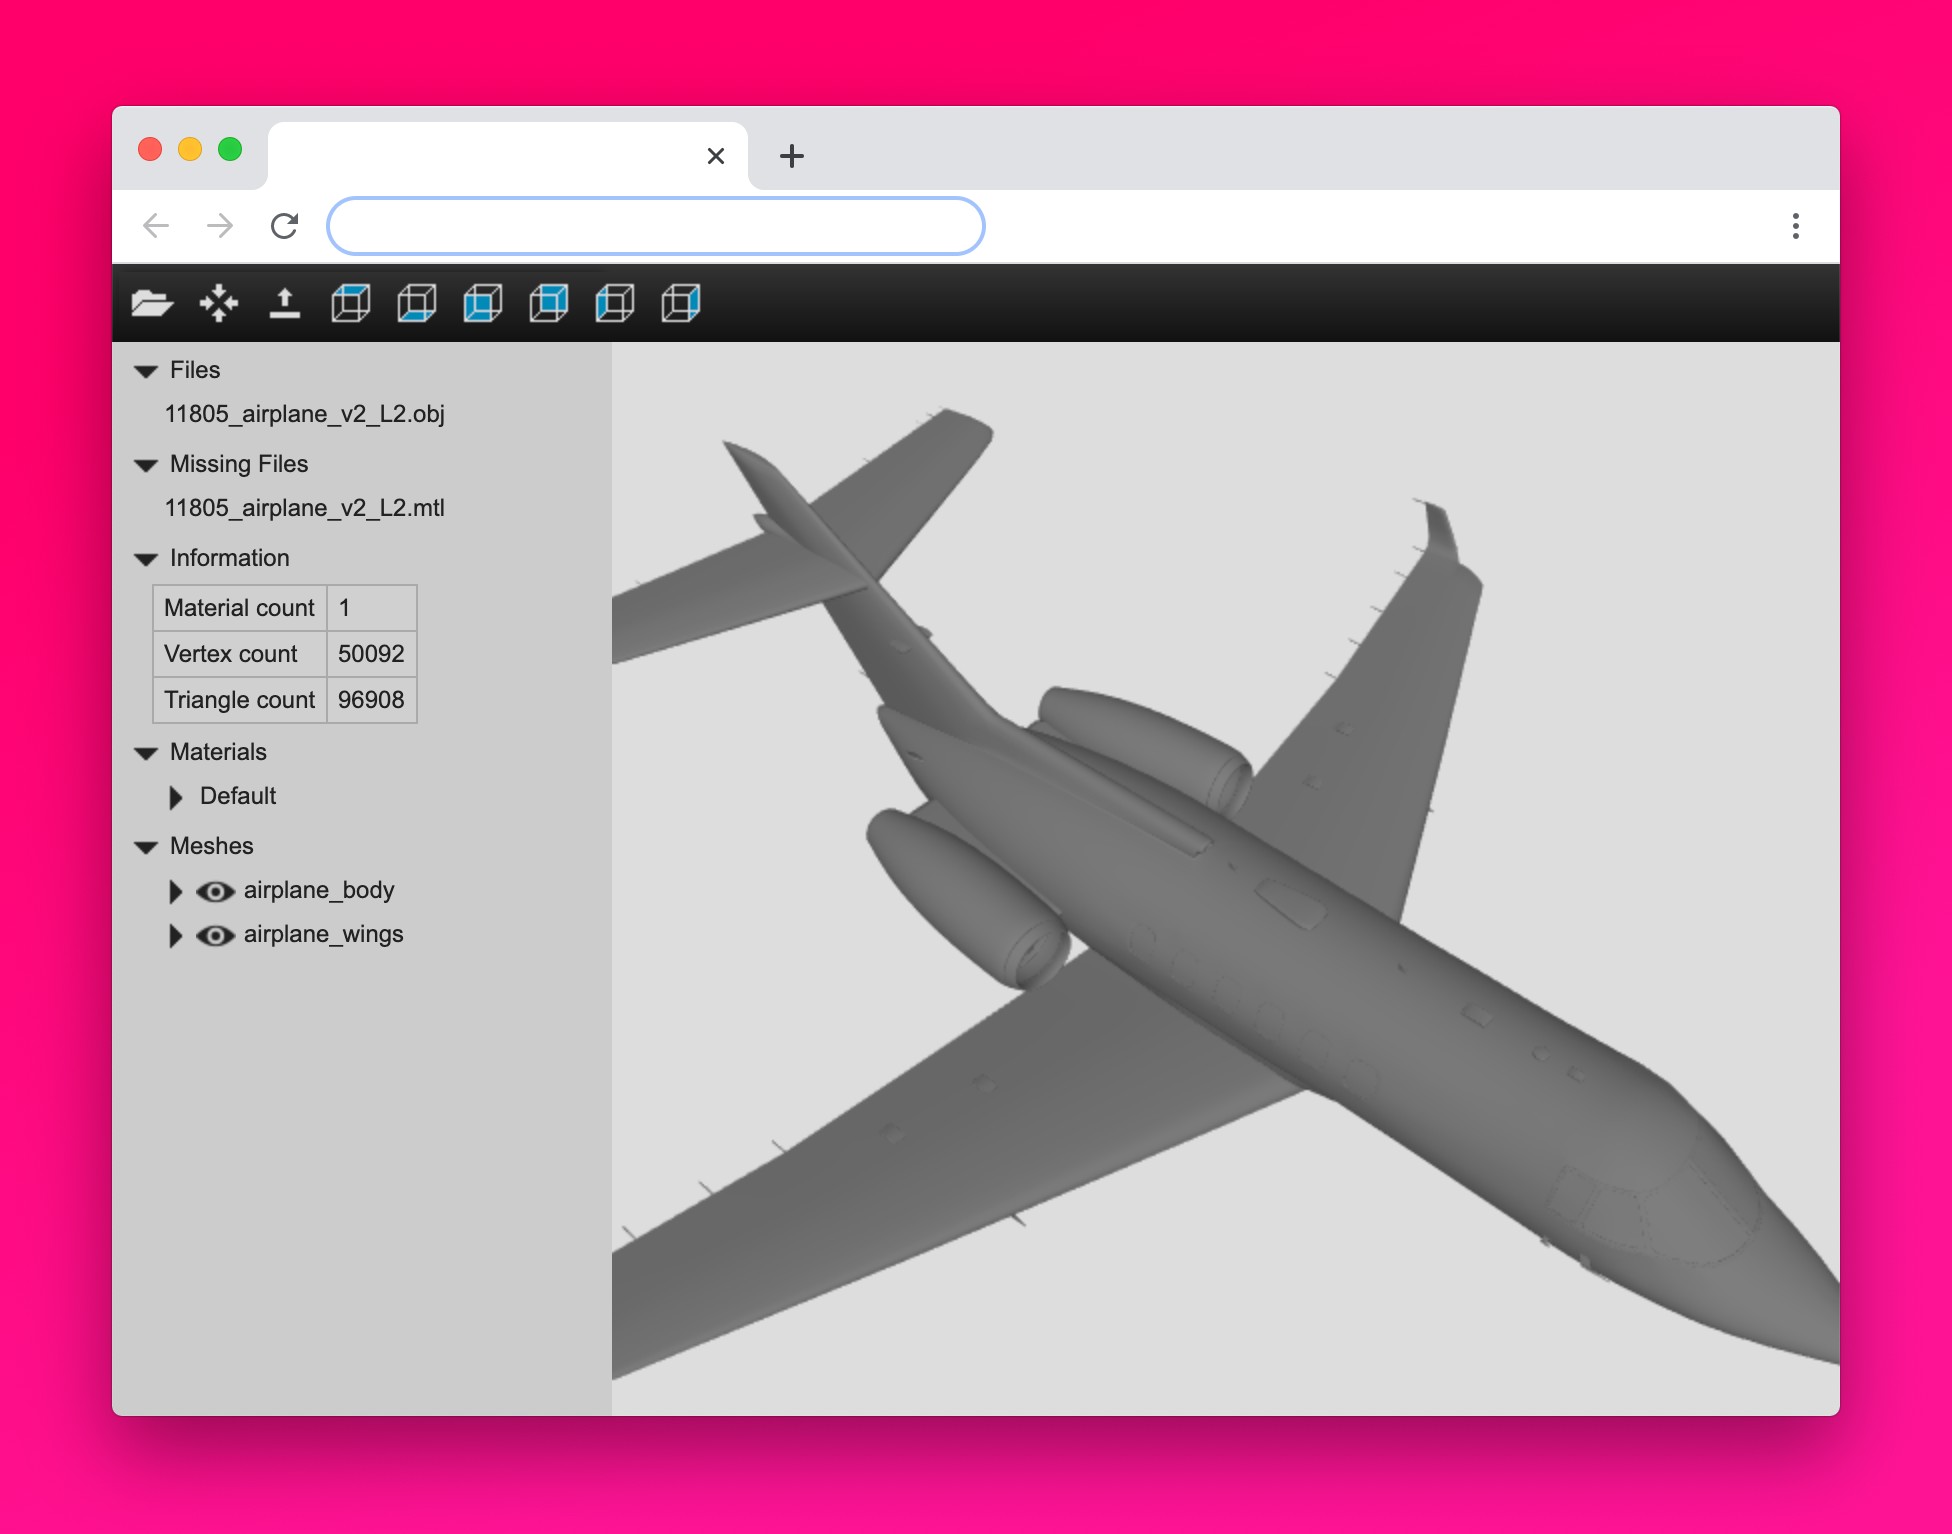
Task: Collapse the Files section
Action: (146, 370)
